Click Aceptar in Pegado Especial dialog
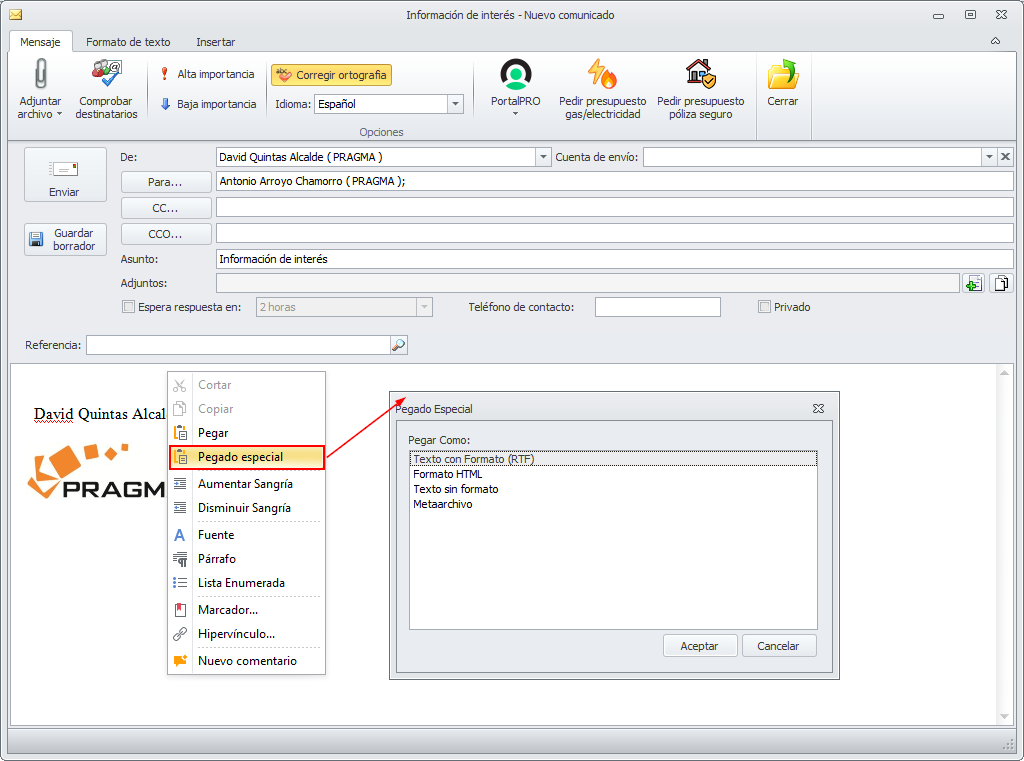 tap(699, 646)
